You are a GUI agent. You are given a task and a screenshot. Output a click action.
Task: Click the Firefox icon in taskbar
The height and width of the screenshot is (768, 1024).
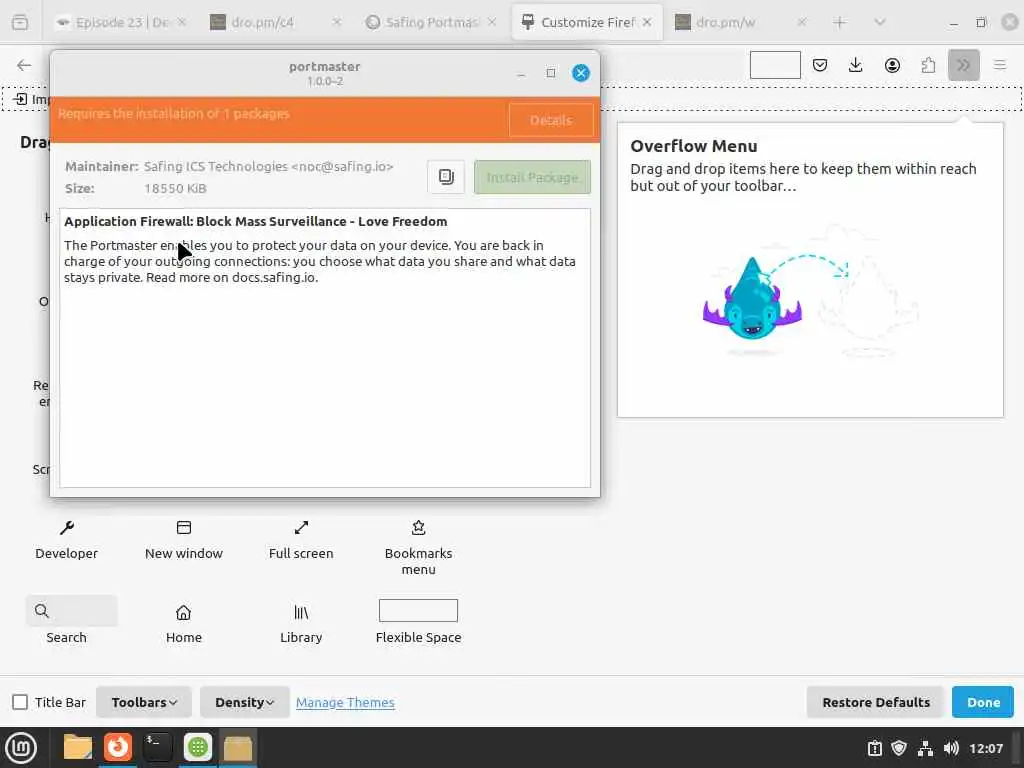coord(118,746)
